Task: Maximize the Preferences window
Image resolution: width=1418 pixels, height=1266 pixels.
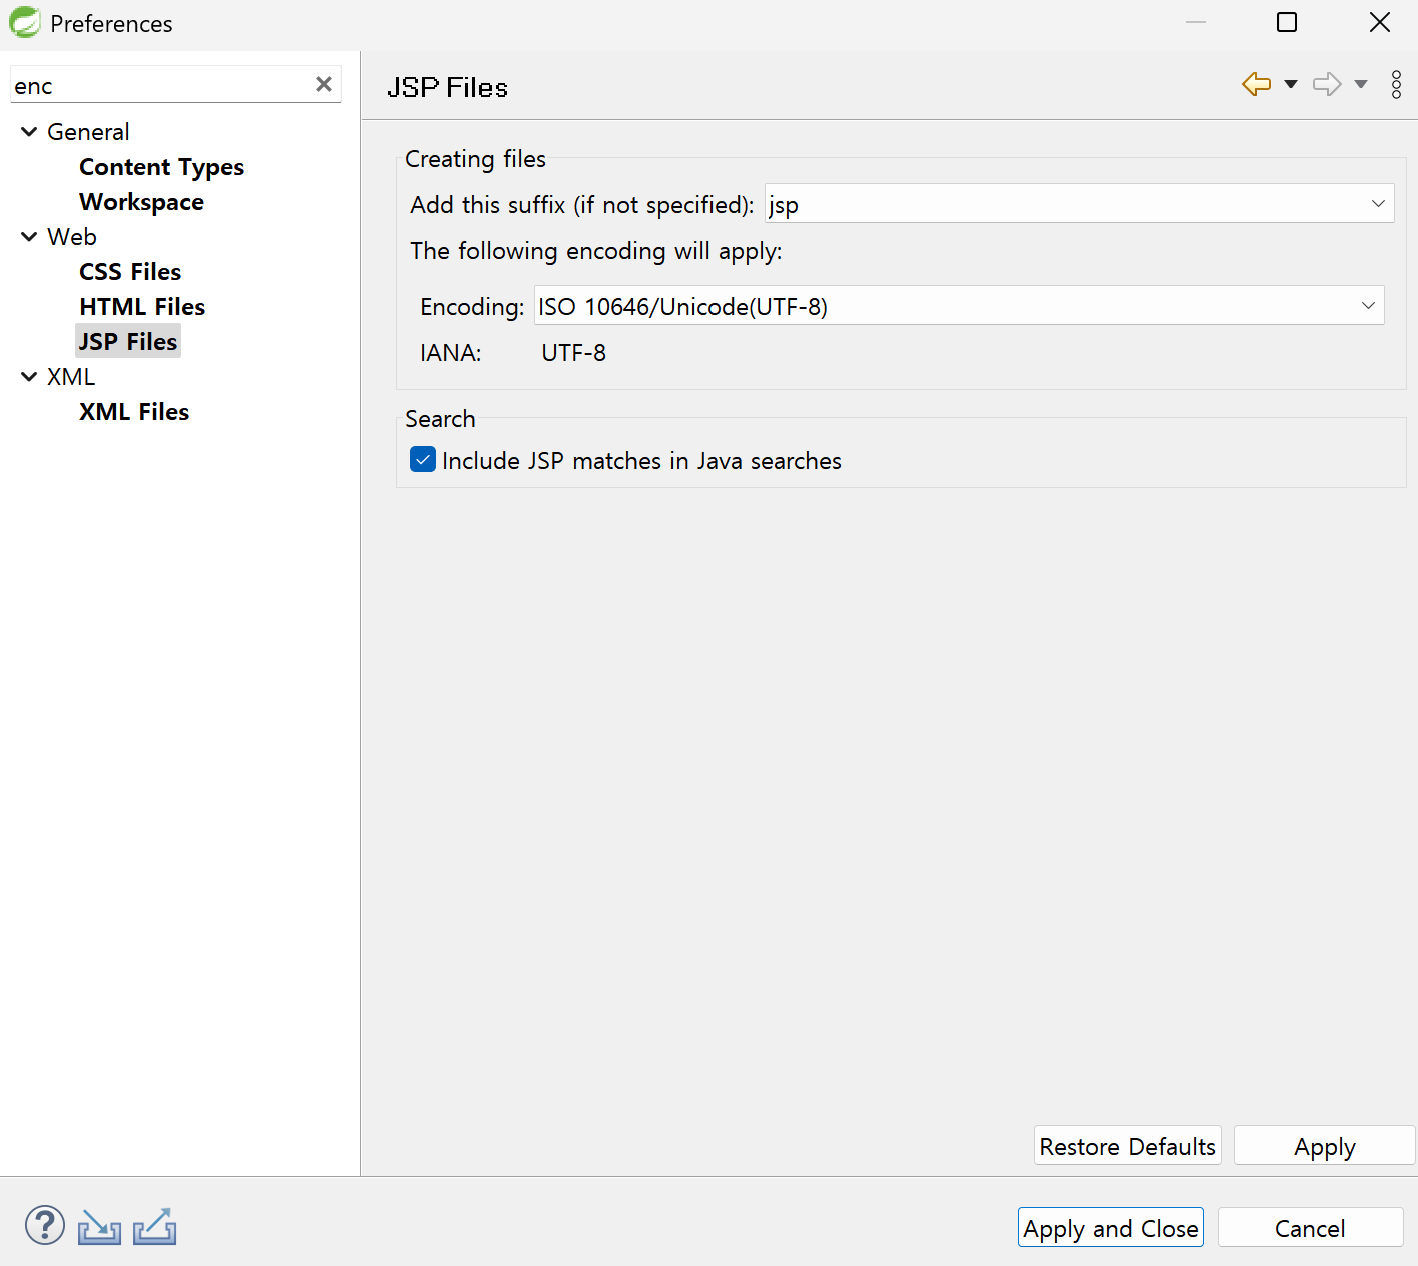Action: click(1287, 22)
